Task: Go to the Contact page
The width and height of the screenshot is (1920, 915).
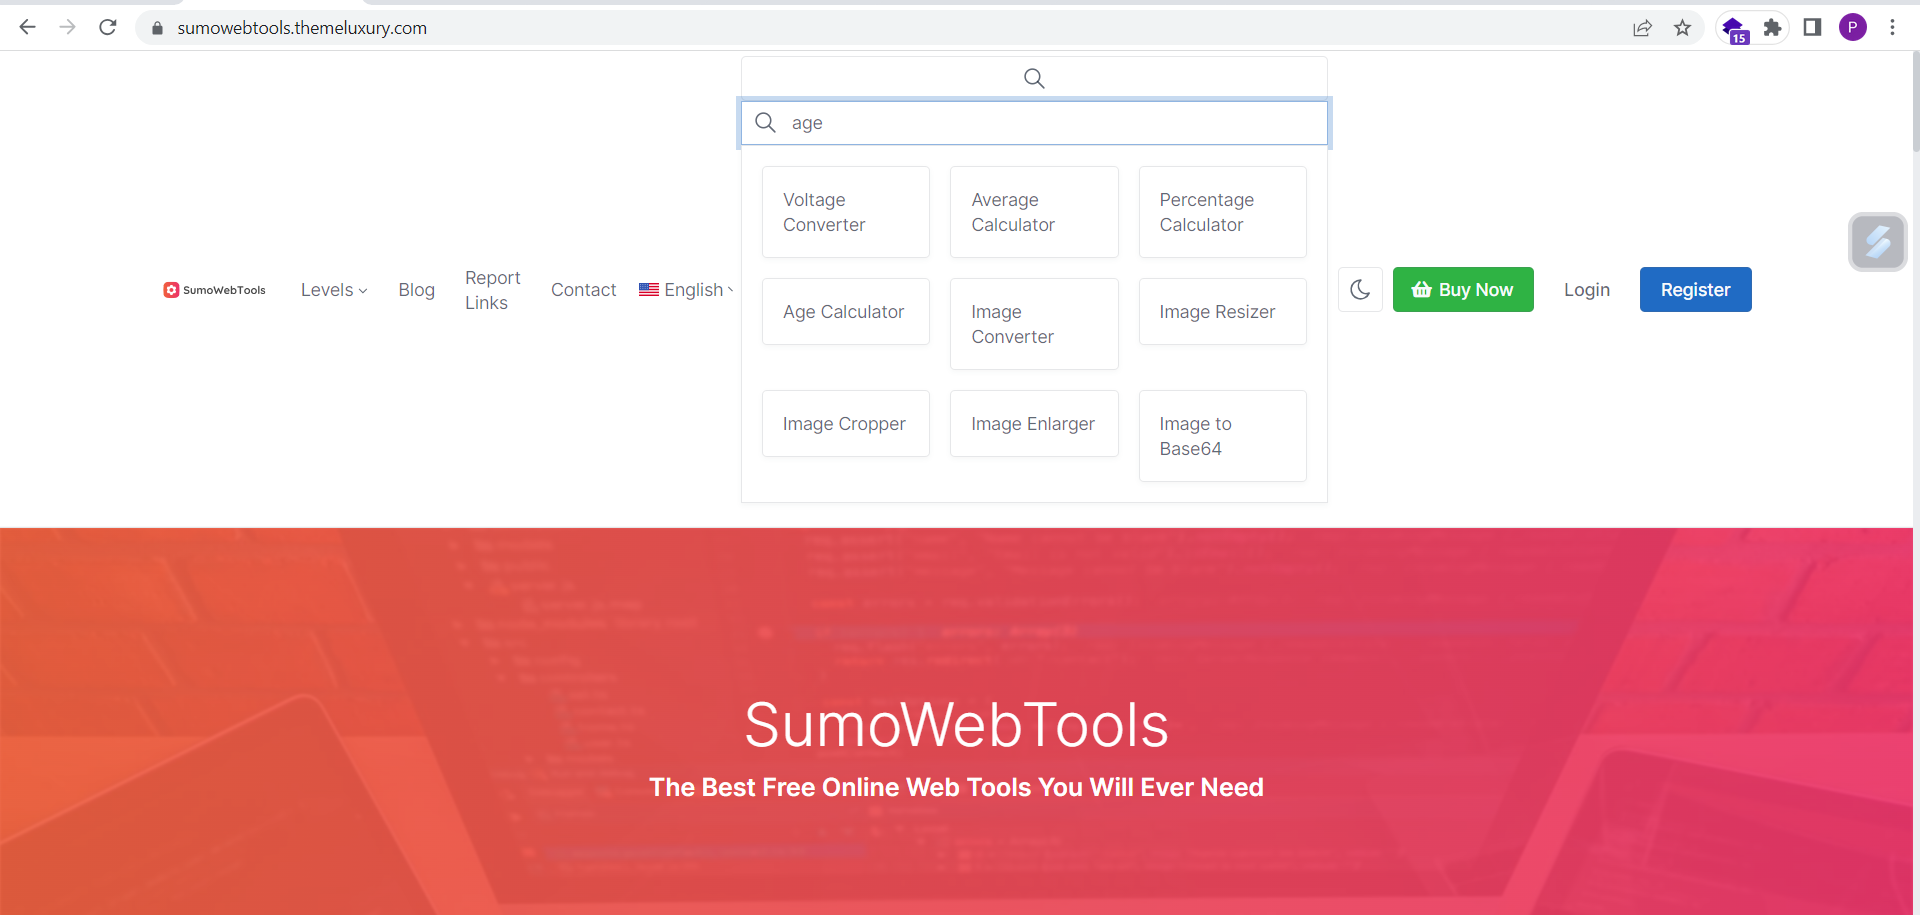Action: pos(583,290)
